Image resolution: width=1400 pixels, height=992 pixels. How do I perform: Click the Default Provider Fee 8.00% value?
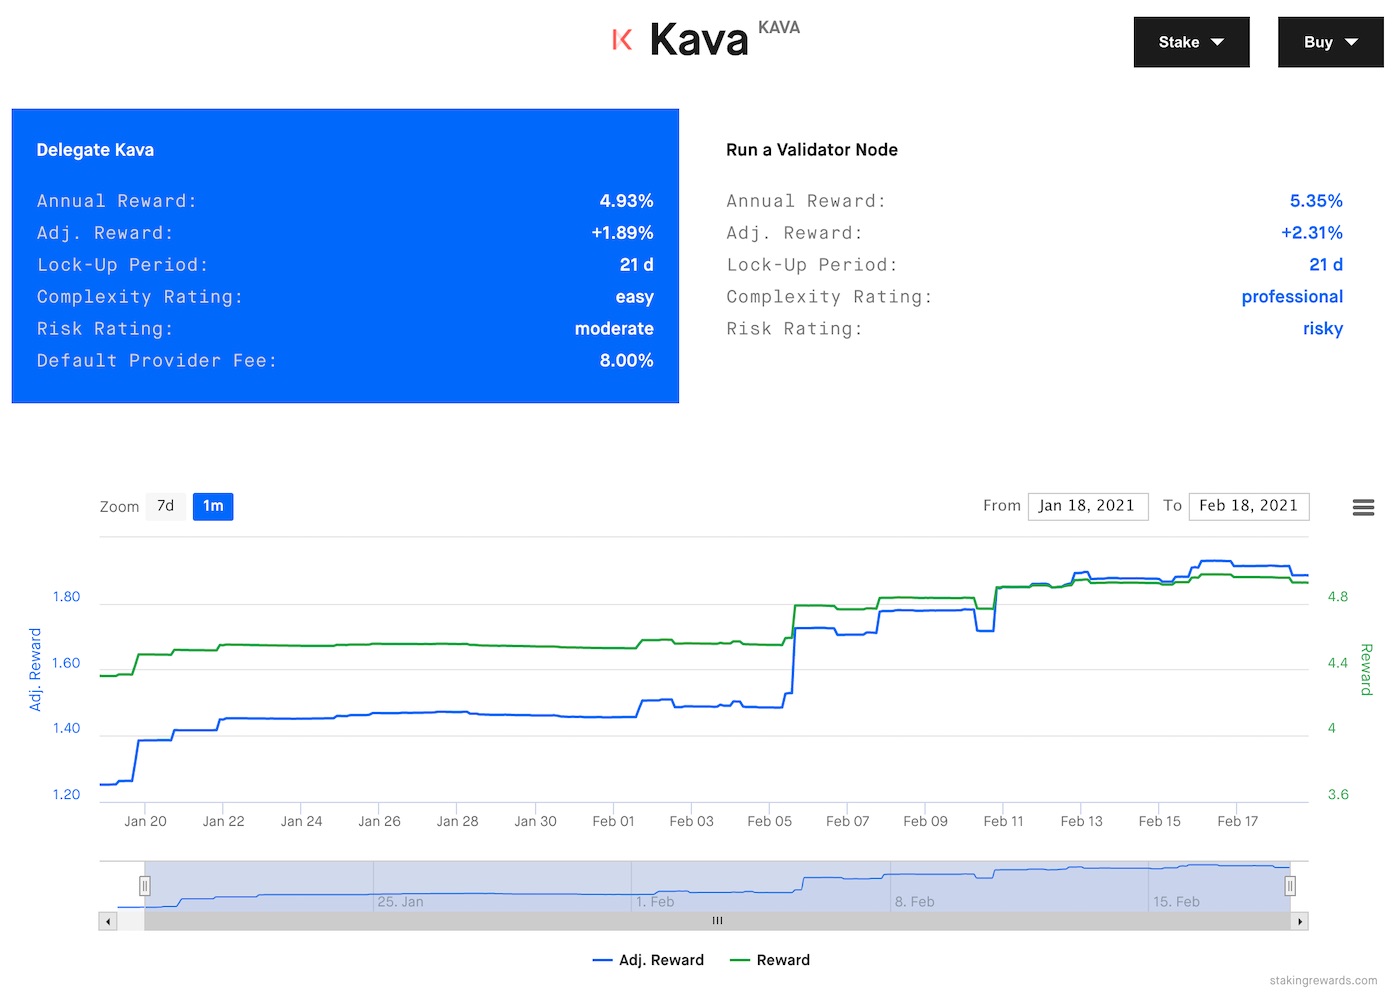coord(626,361)
